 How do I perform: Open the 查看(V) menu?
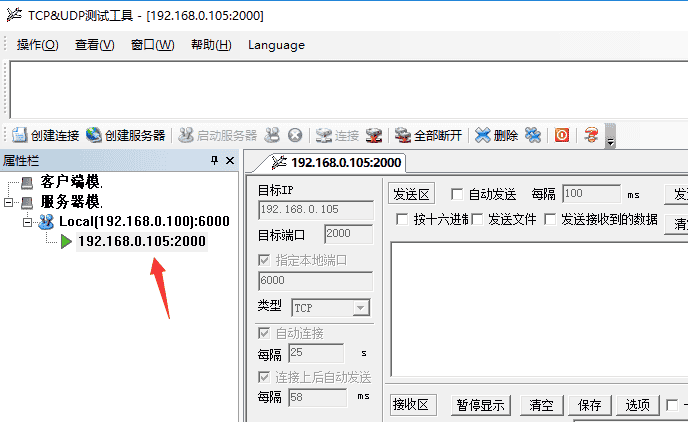(x=94, y=45)
